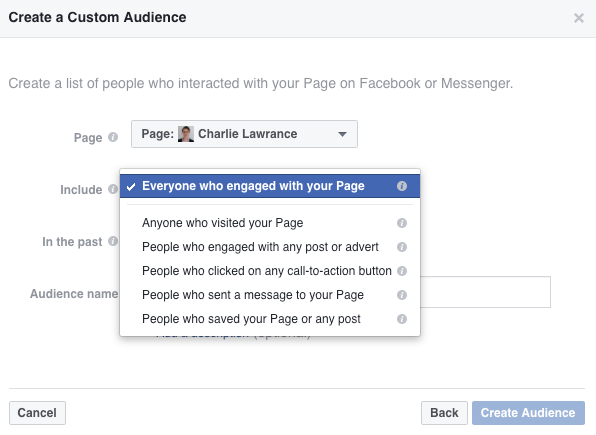596x435 pixels.
Task: Click the Back button
Action: (444, 413)
